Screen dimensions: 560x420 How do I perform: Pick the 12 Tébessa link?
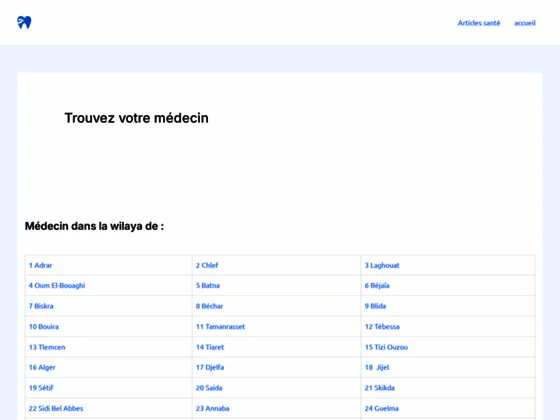[382, 326]
